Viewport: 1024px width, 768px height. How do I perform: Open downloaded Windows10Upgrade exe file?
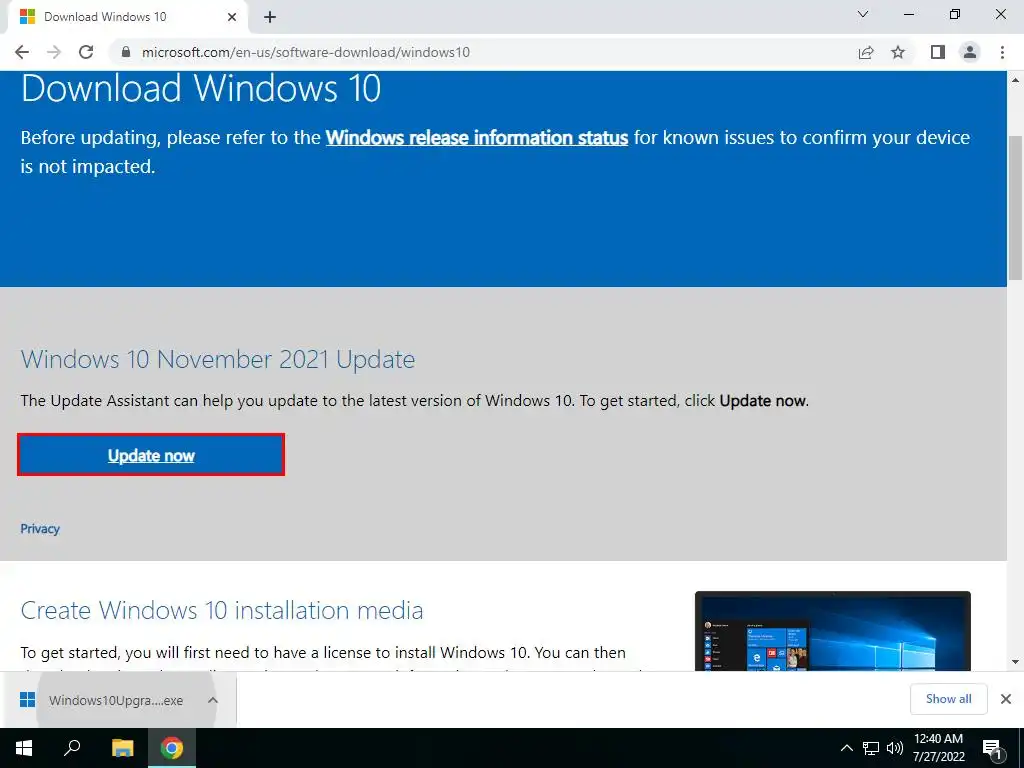[x=116, y=701]
